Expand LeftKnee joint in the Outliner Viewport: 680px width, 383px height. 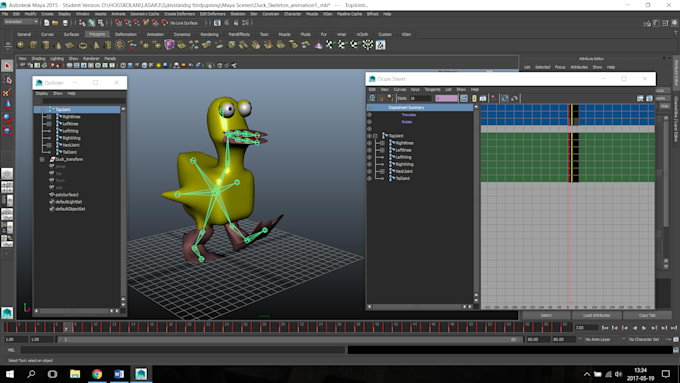coord(49,124)
